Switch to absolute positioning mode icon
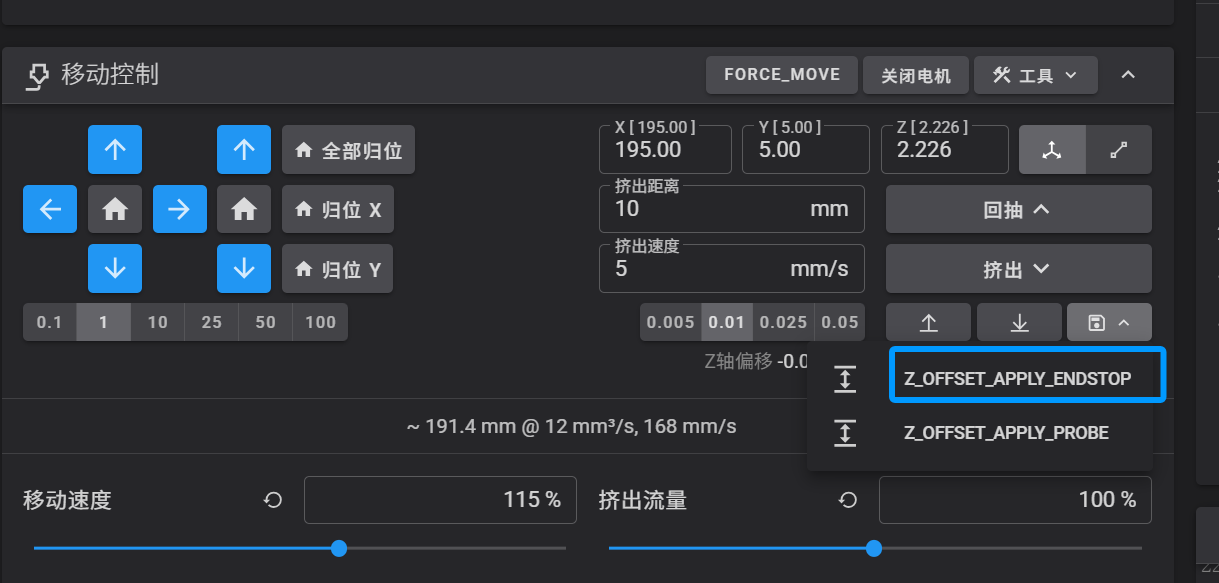1219x583 pixels. point(1052,150)
